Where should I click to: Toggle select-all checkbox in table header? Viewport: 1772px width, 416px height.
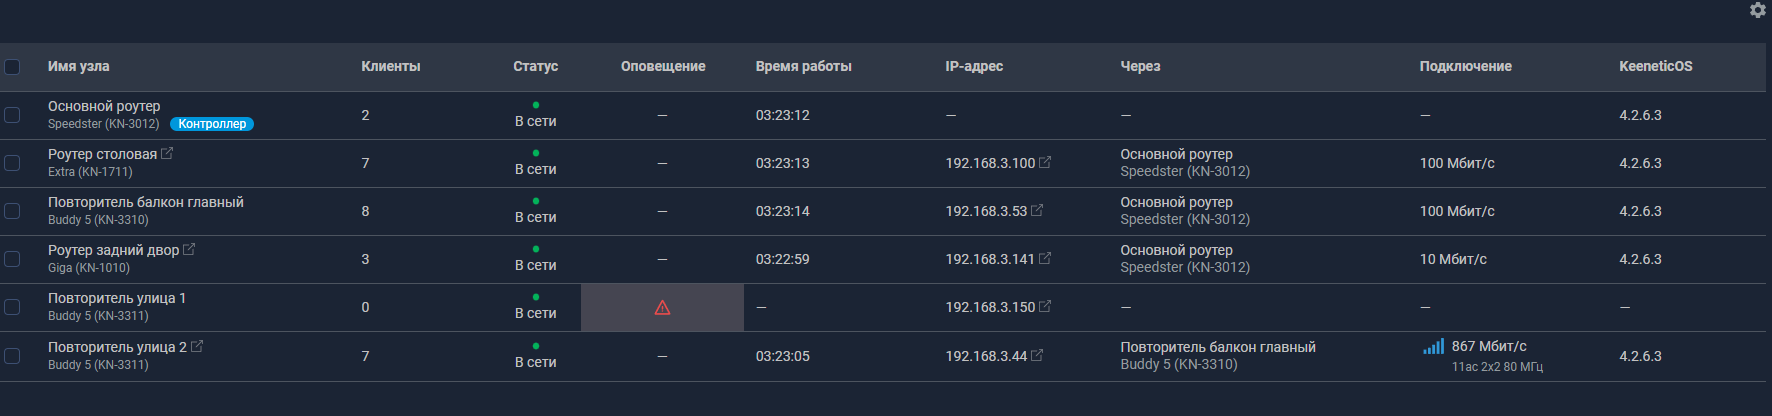(12, 67)
